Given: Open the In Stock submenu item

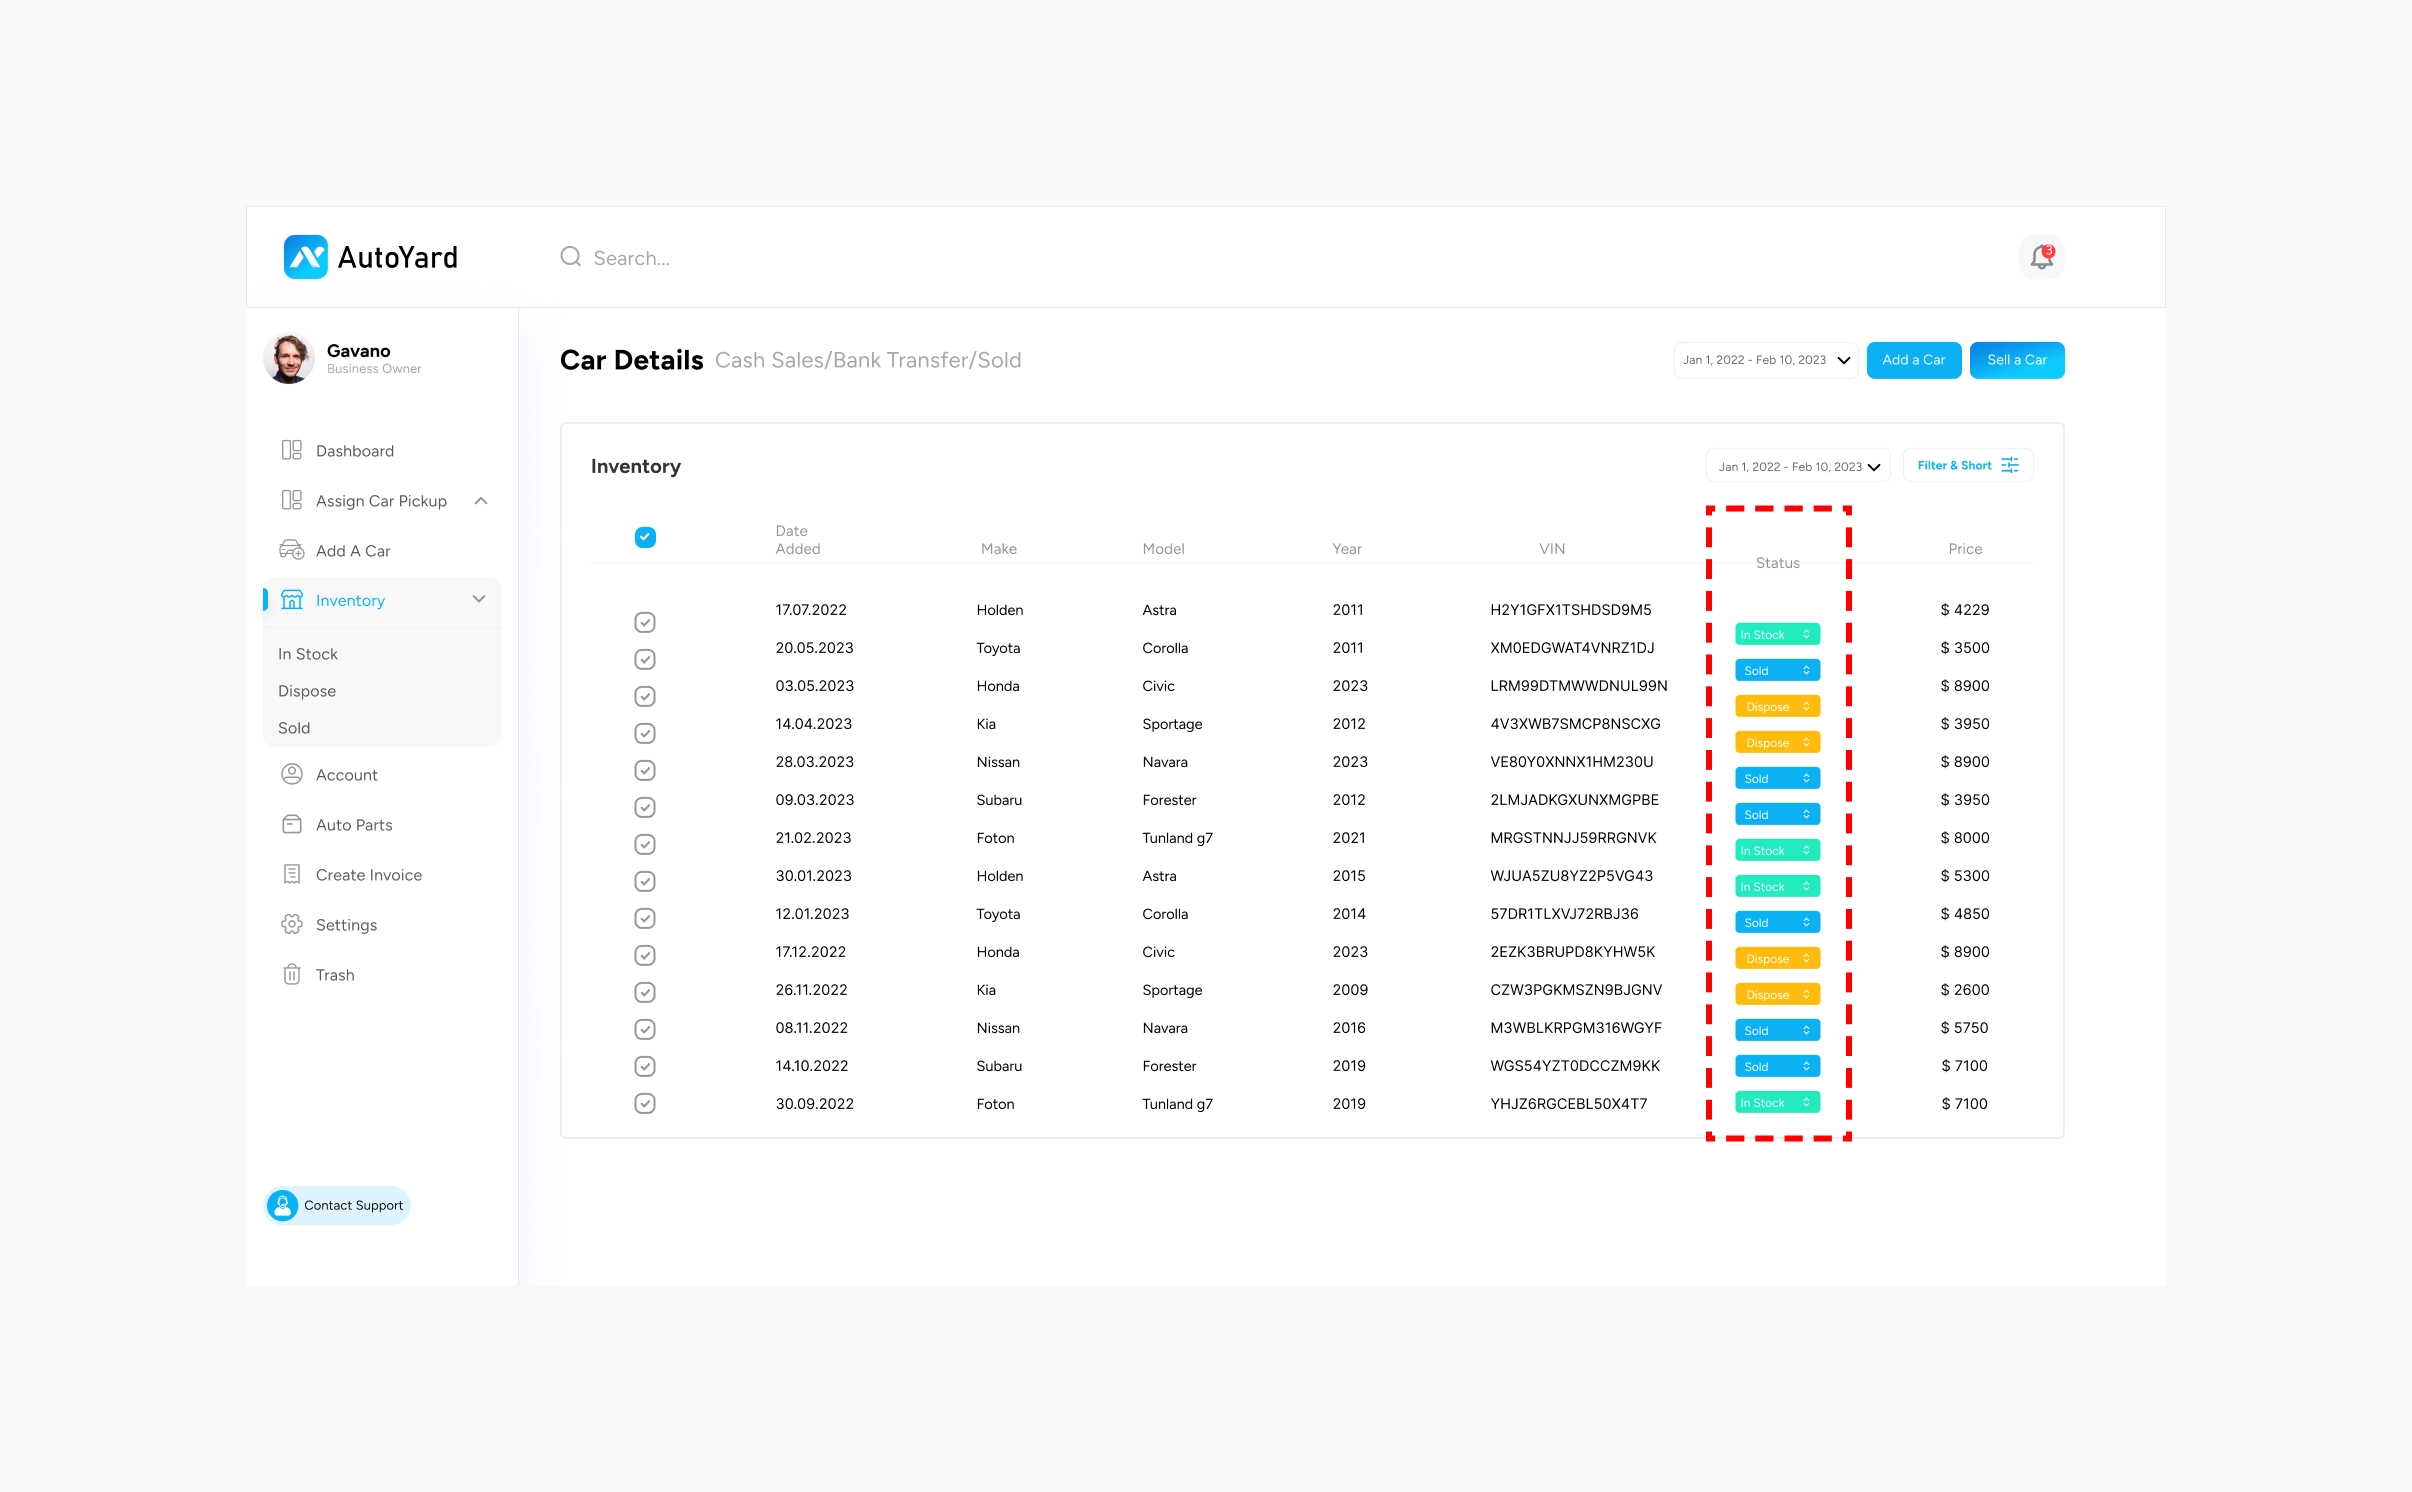Looking at the screenshot, I should [x=308, y=654].
